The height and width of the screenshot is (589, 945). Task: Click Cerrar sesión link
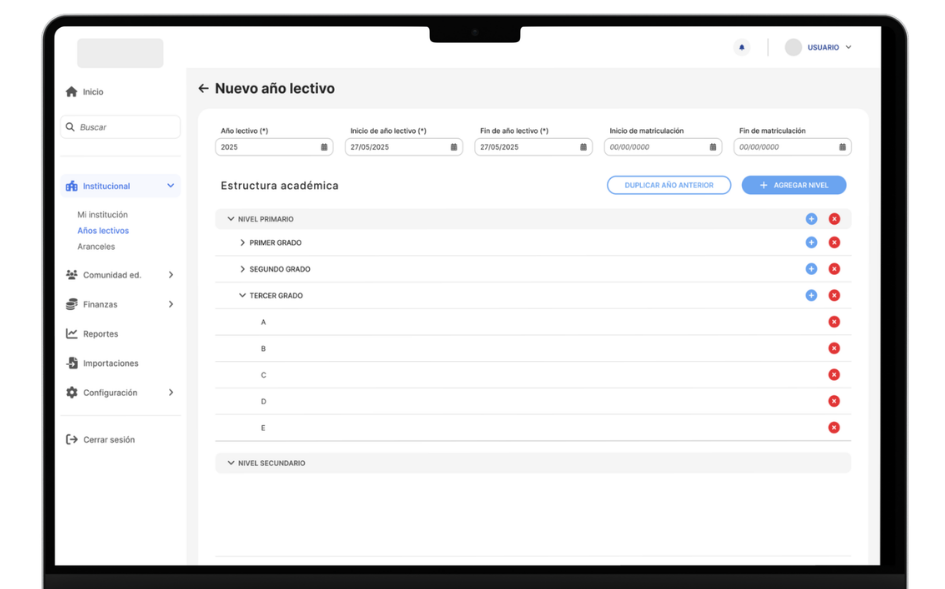pos(109,439)
